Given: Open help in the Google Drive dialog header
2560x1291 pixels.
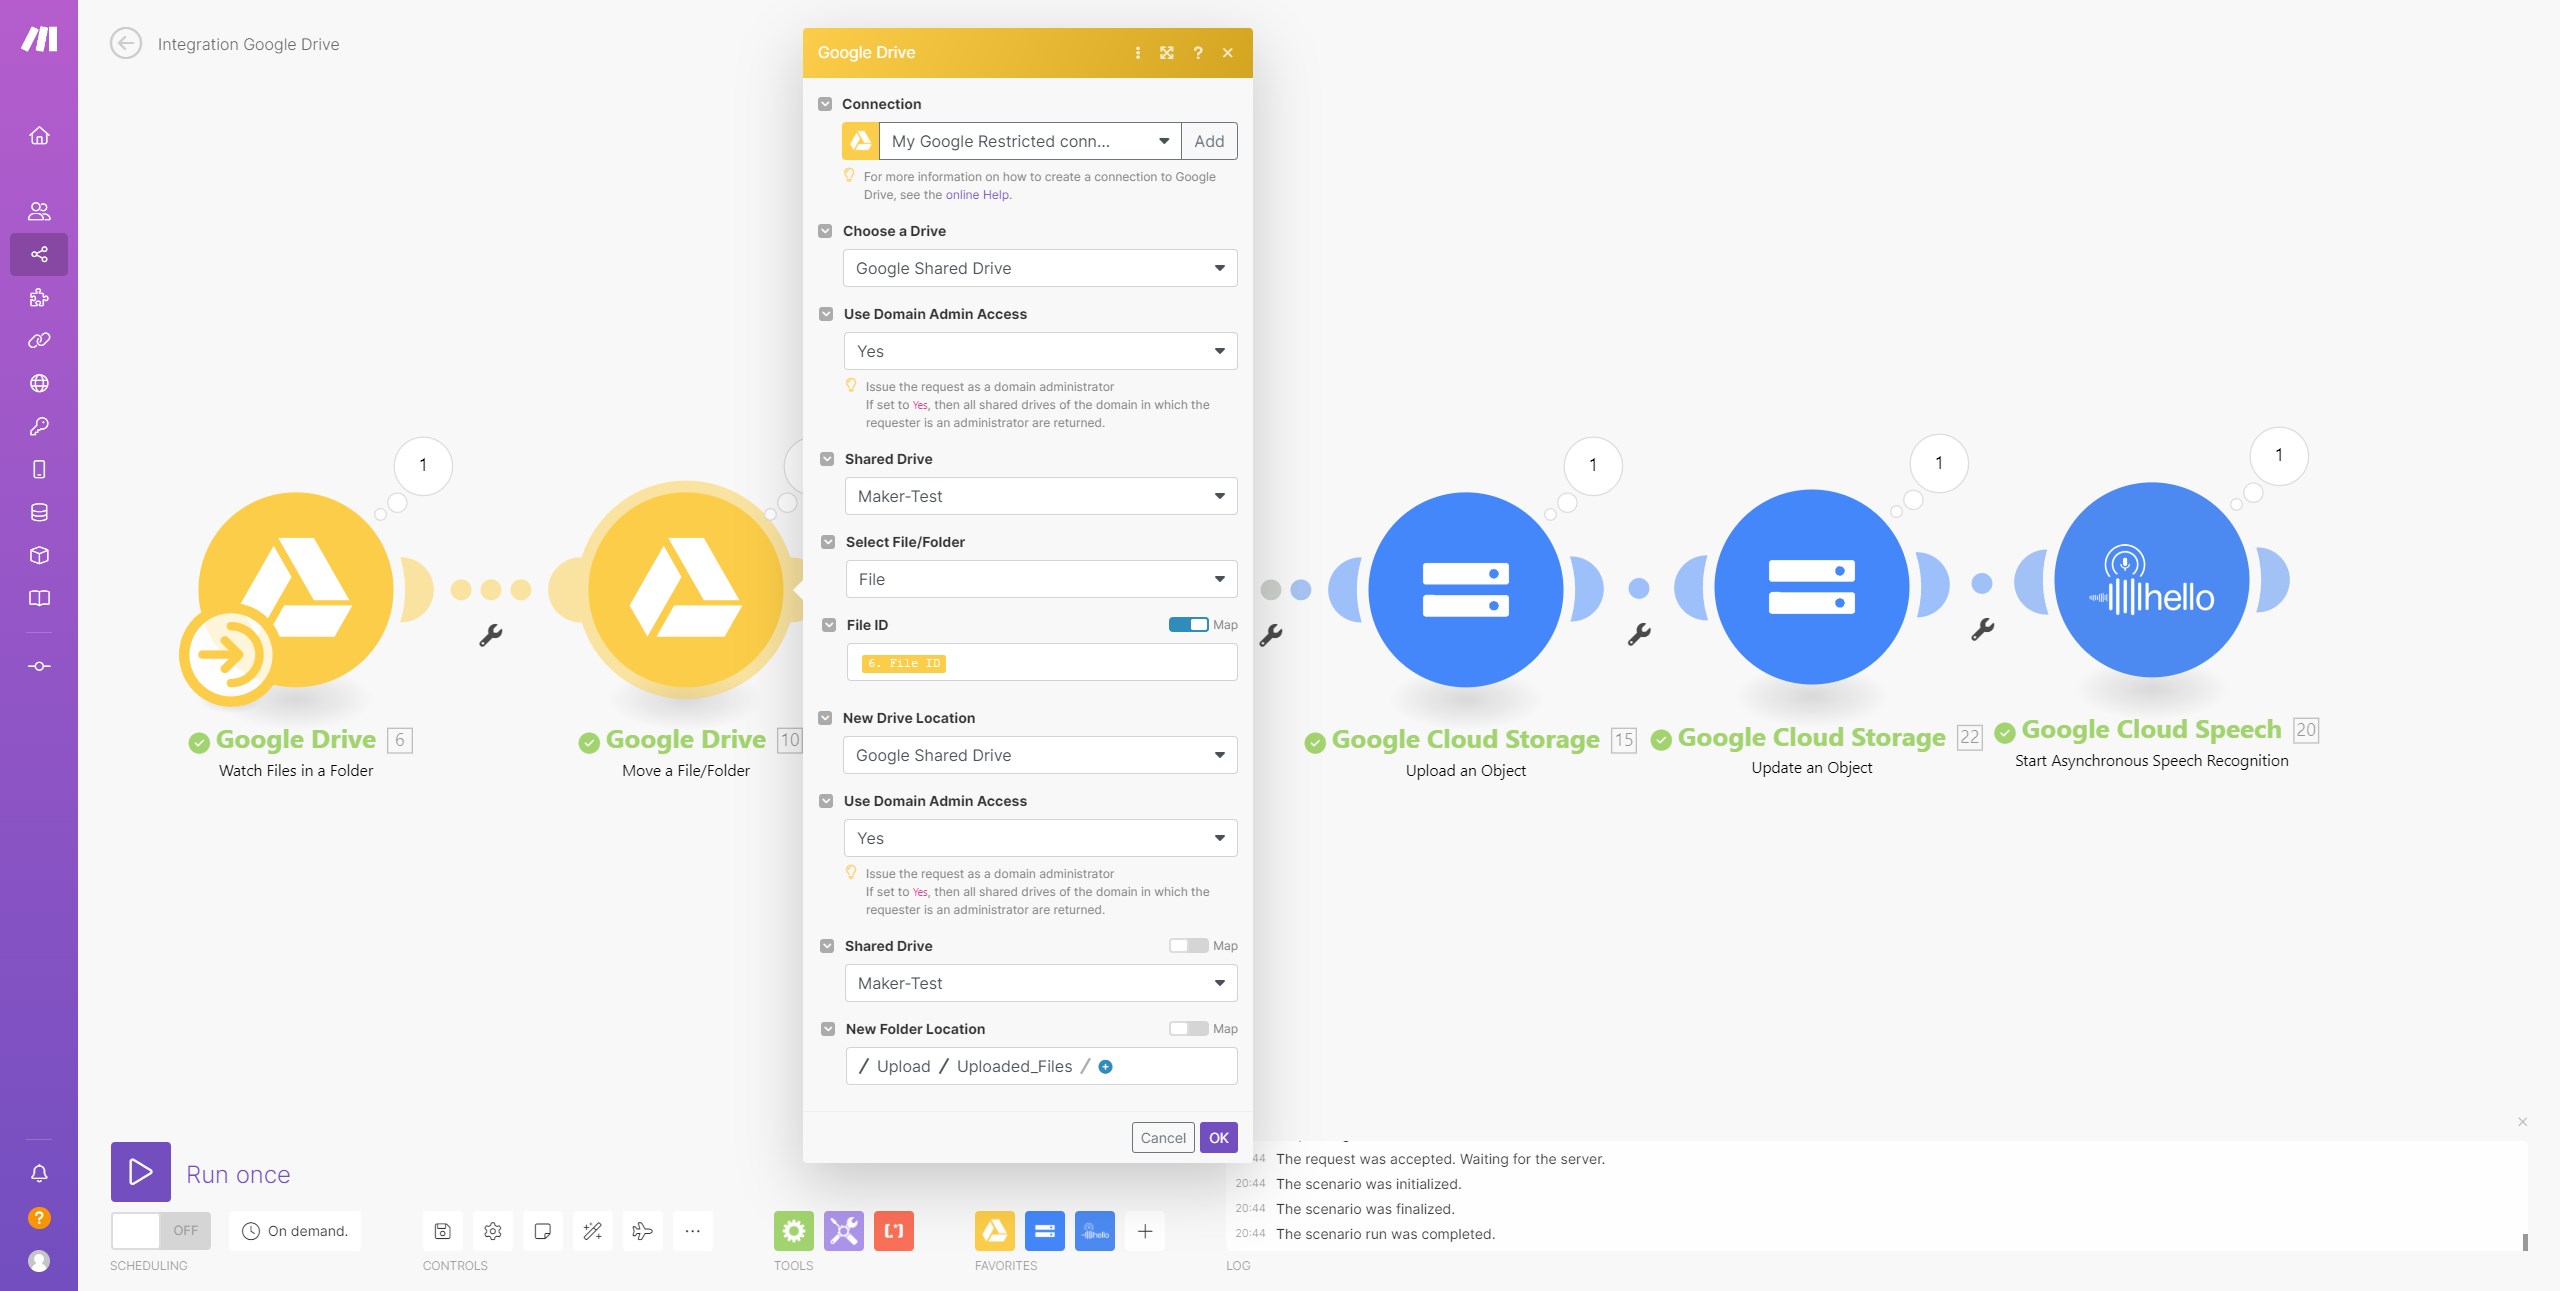Looking at the screenshot, I should [x=1198, y=53].
